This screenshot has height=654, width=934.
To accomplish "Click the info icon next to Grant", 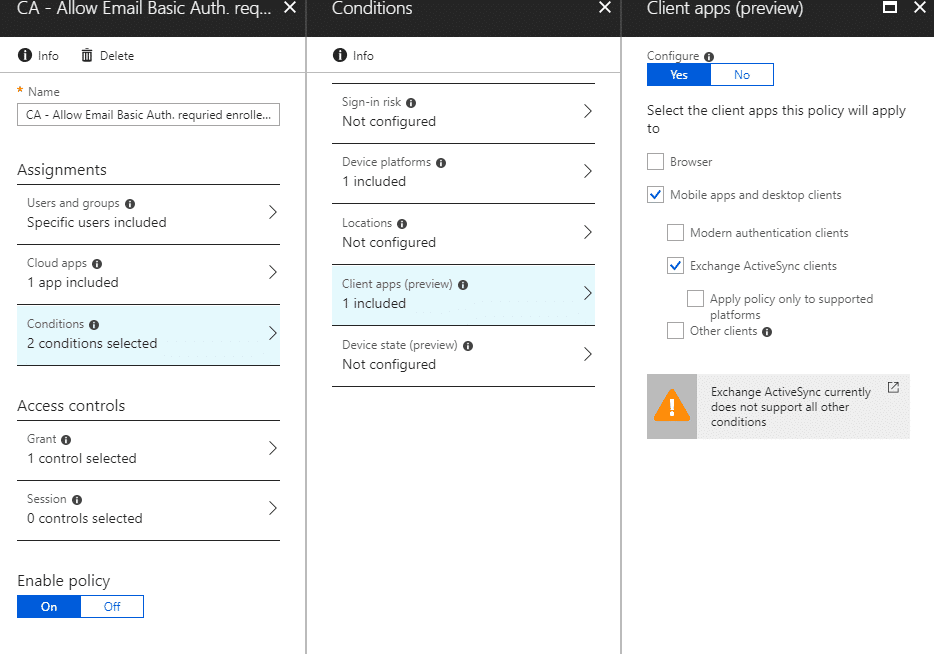I will tap(66, 440).
